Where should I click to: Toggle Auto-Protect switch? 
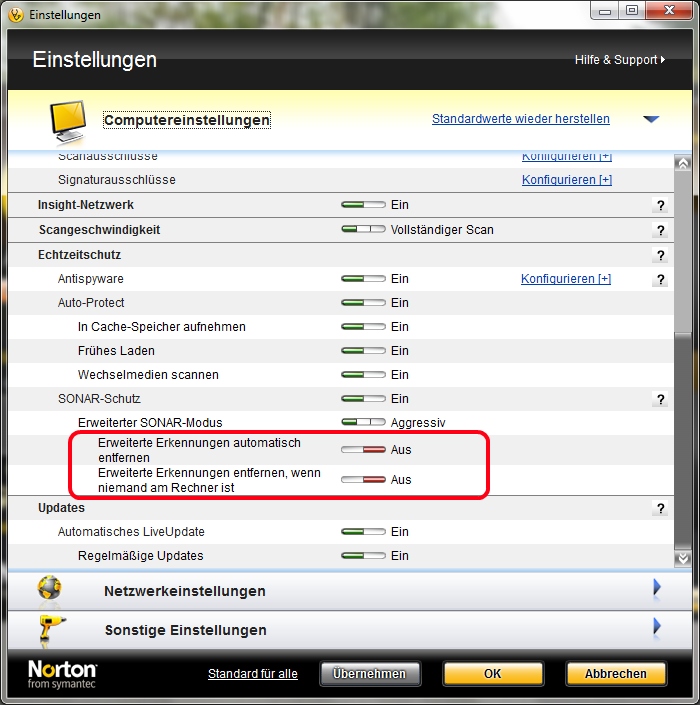pos(363,303)
